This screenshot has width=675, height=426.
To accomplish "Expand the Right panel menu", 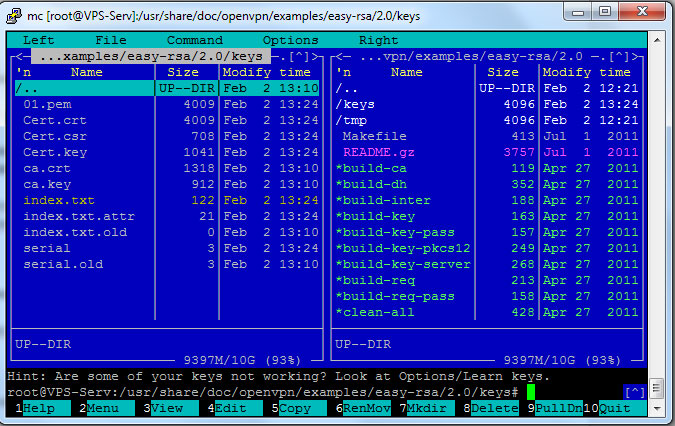I will pos(378,40).
